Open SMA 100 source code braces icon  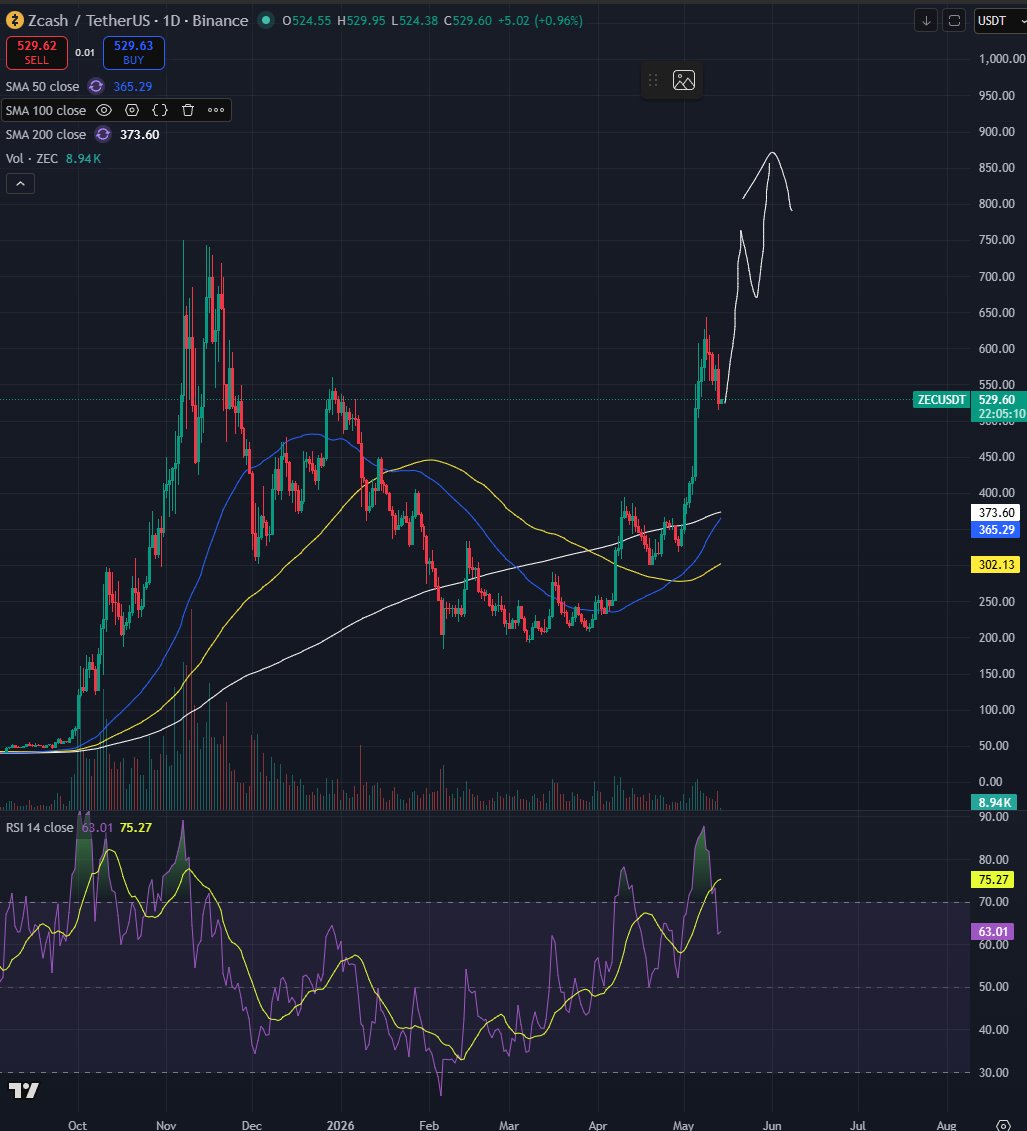tap(160, 110)
